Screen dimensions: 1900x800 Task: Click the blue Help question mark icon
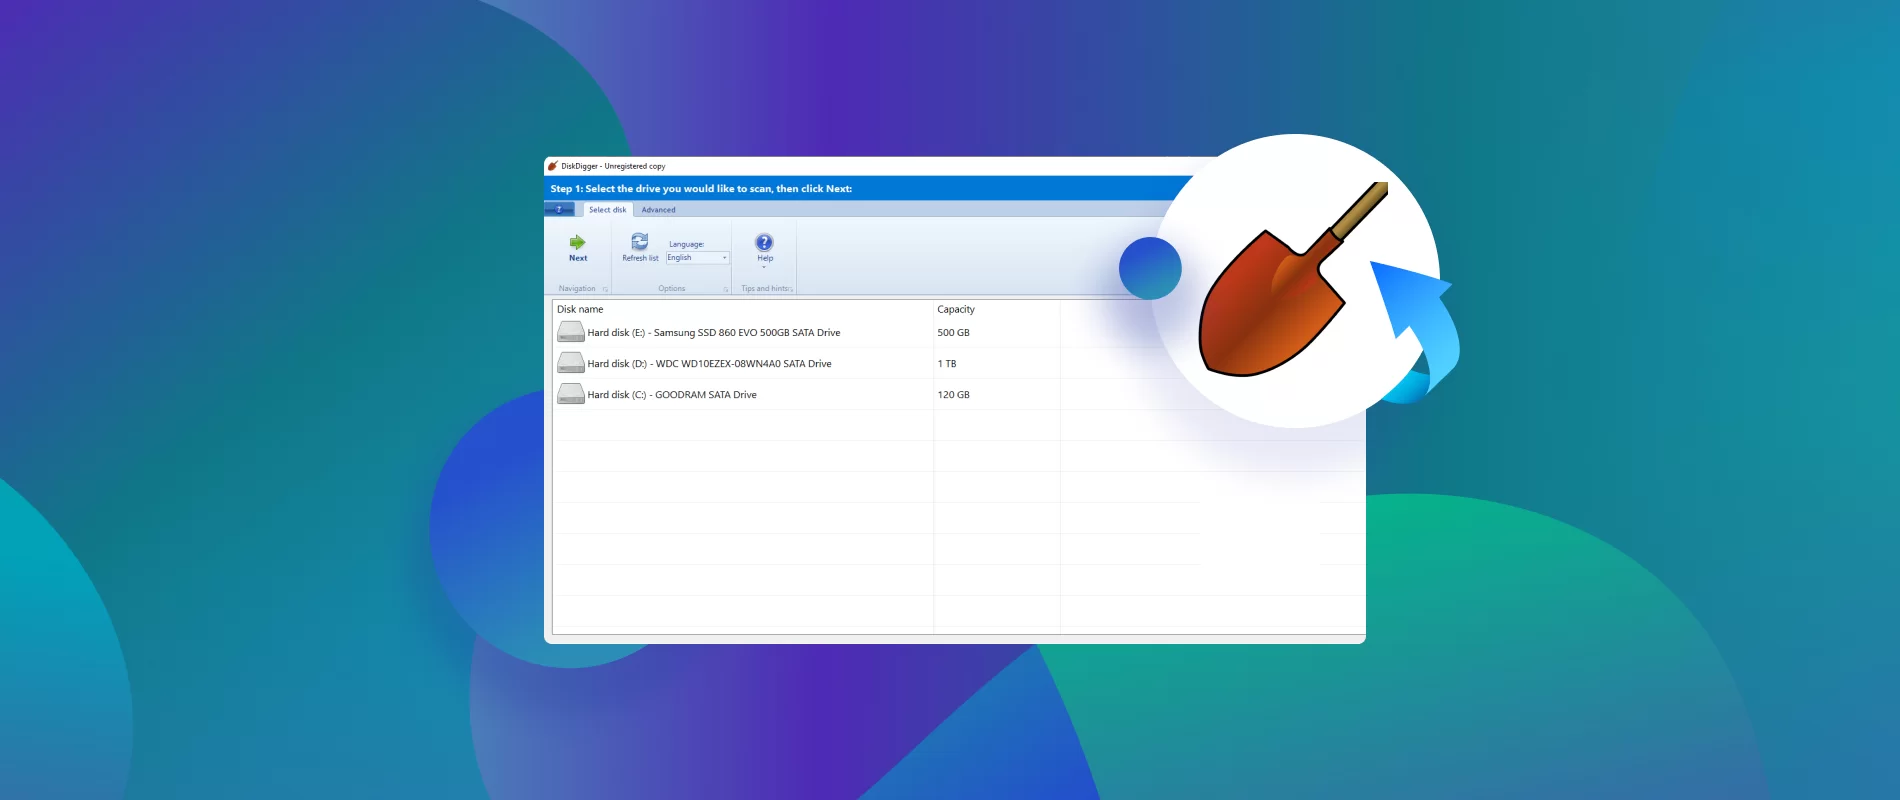coord(764,242)
